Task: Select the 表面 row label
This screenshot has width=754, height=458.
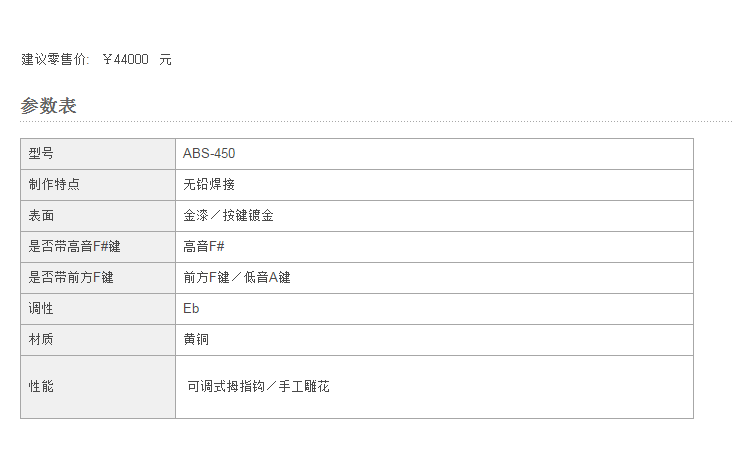Action: click(98, 216)
